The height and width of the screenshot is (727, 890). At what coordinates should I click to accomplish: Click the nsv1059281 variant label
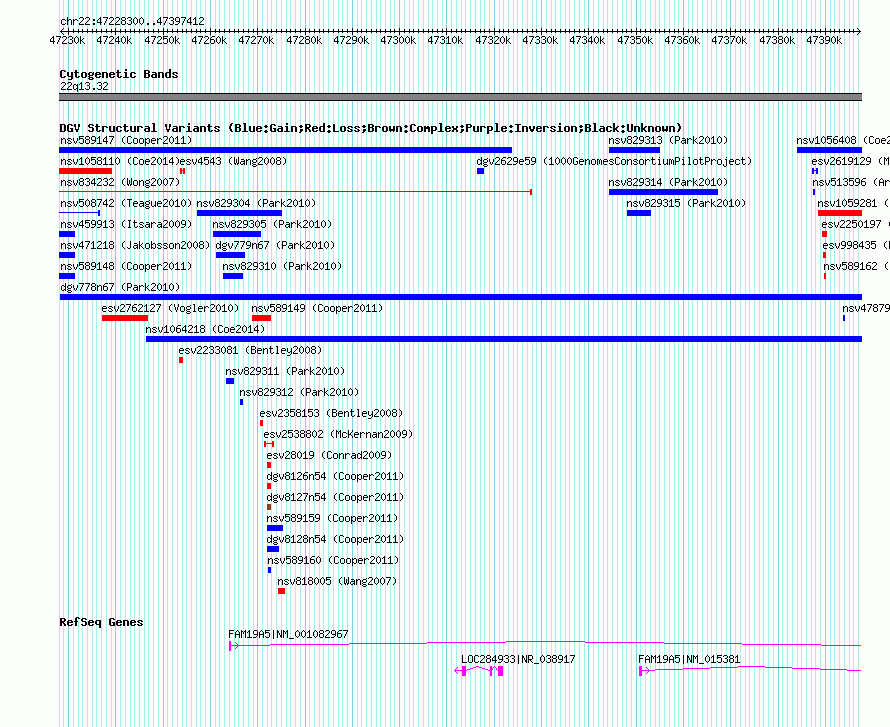pyautogui.click(x=854, y=203)
